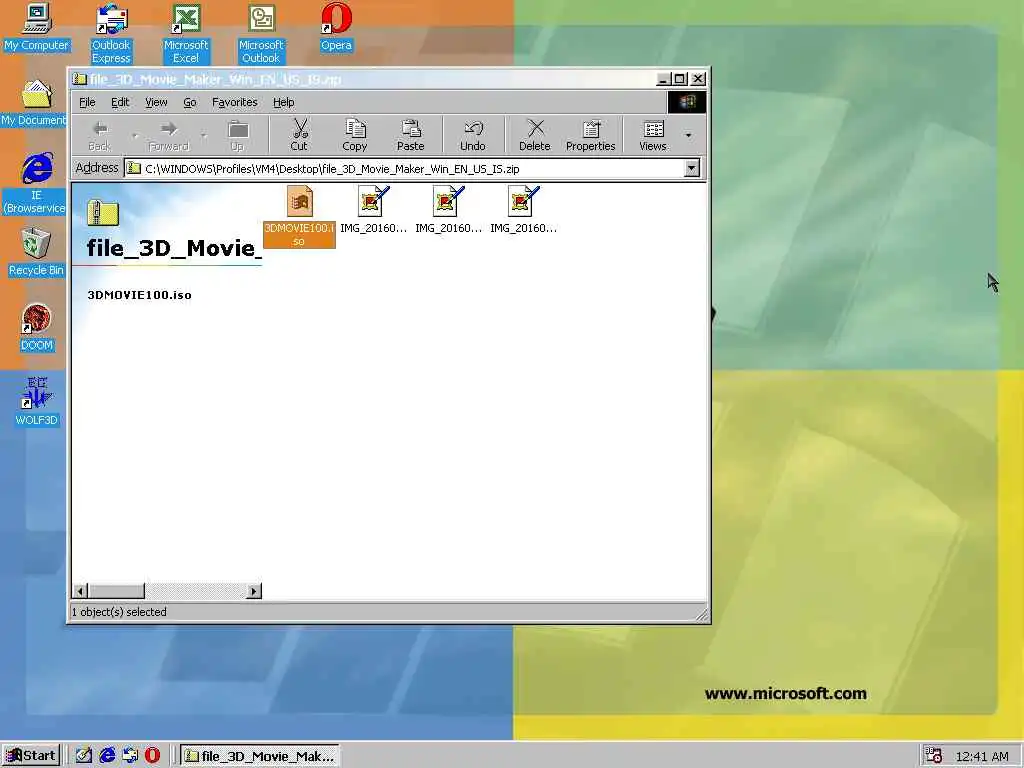
Task: Click the 'file_3D_Movie_' folder heading text
Action: (x=174, y=248)
